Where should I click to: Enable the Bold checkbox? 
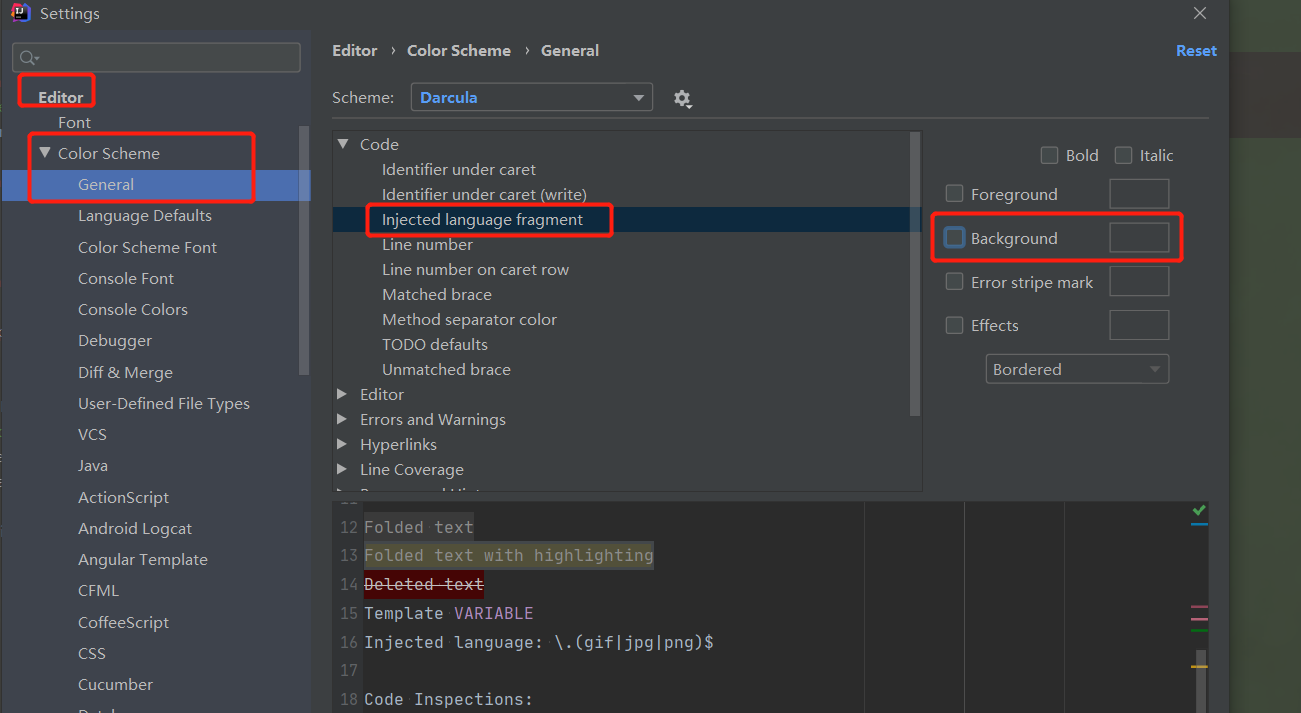click(1049, 155)
